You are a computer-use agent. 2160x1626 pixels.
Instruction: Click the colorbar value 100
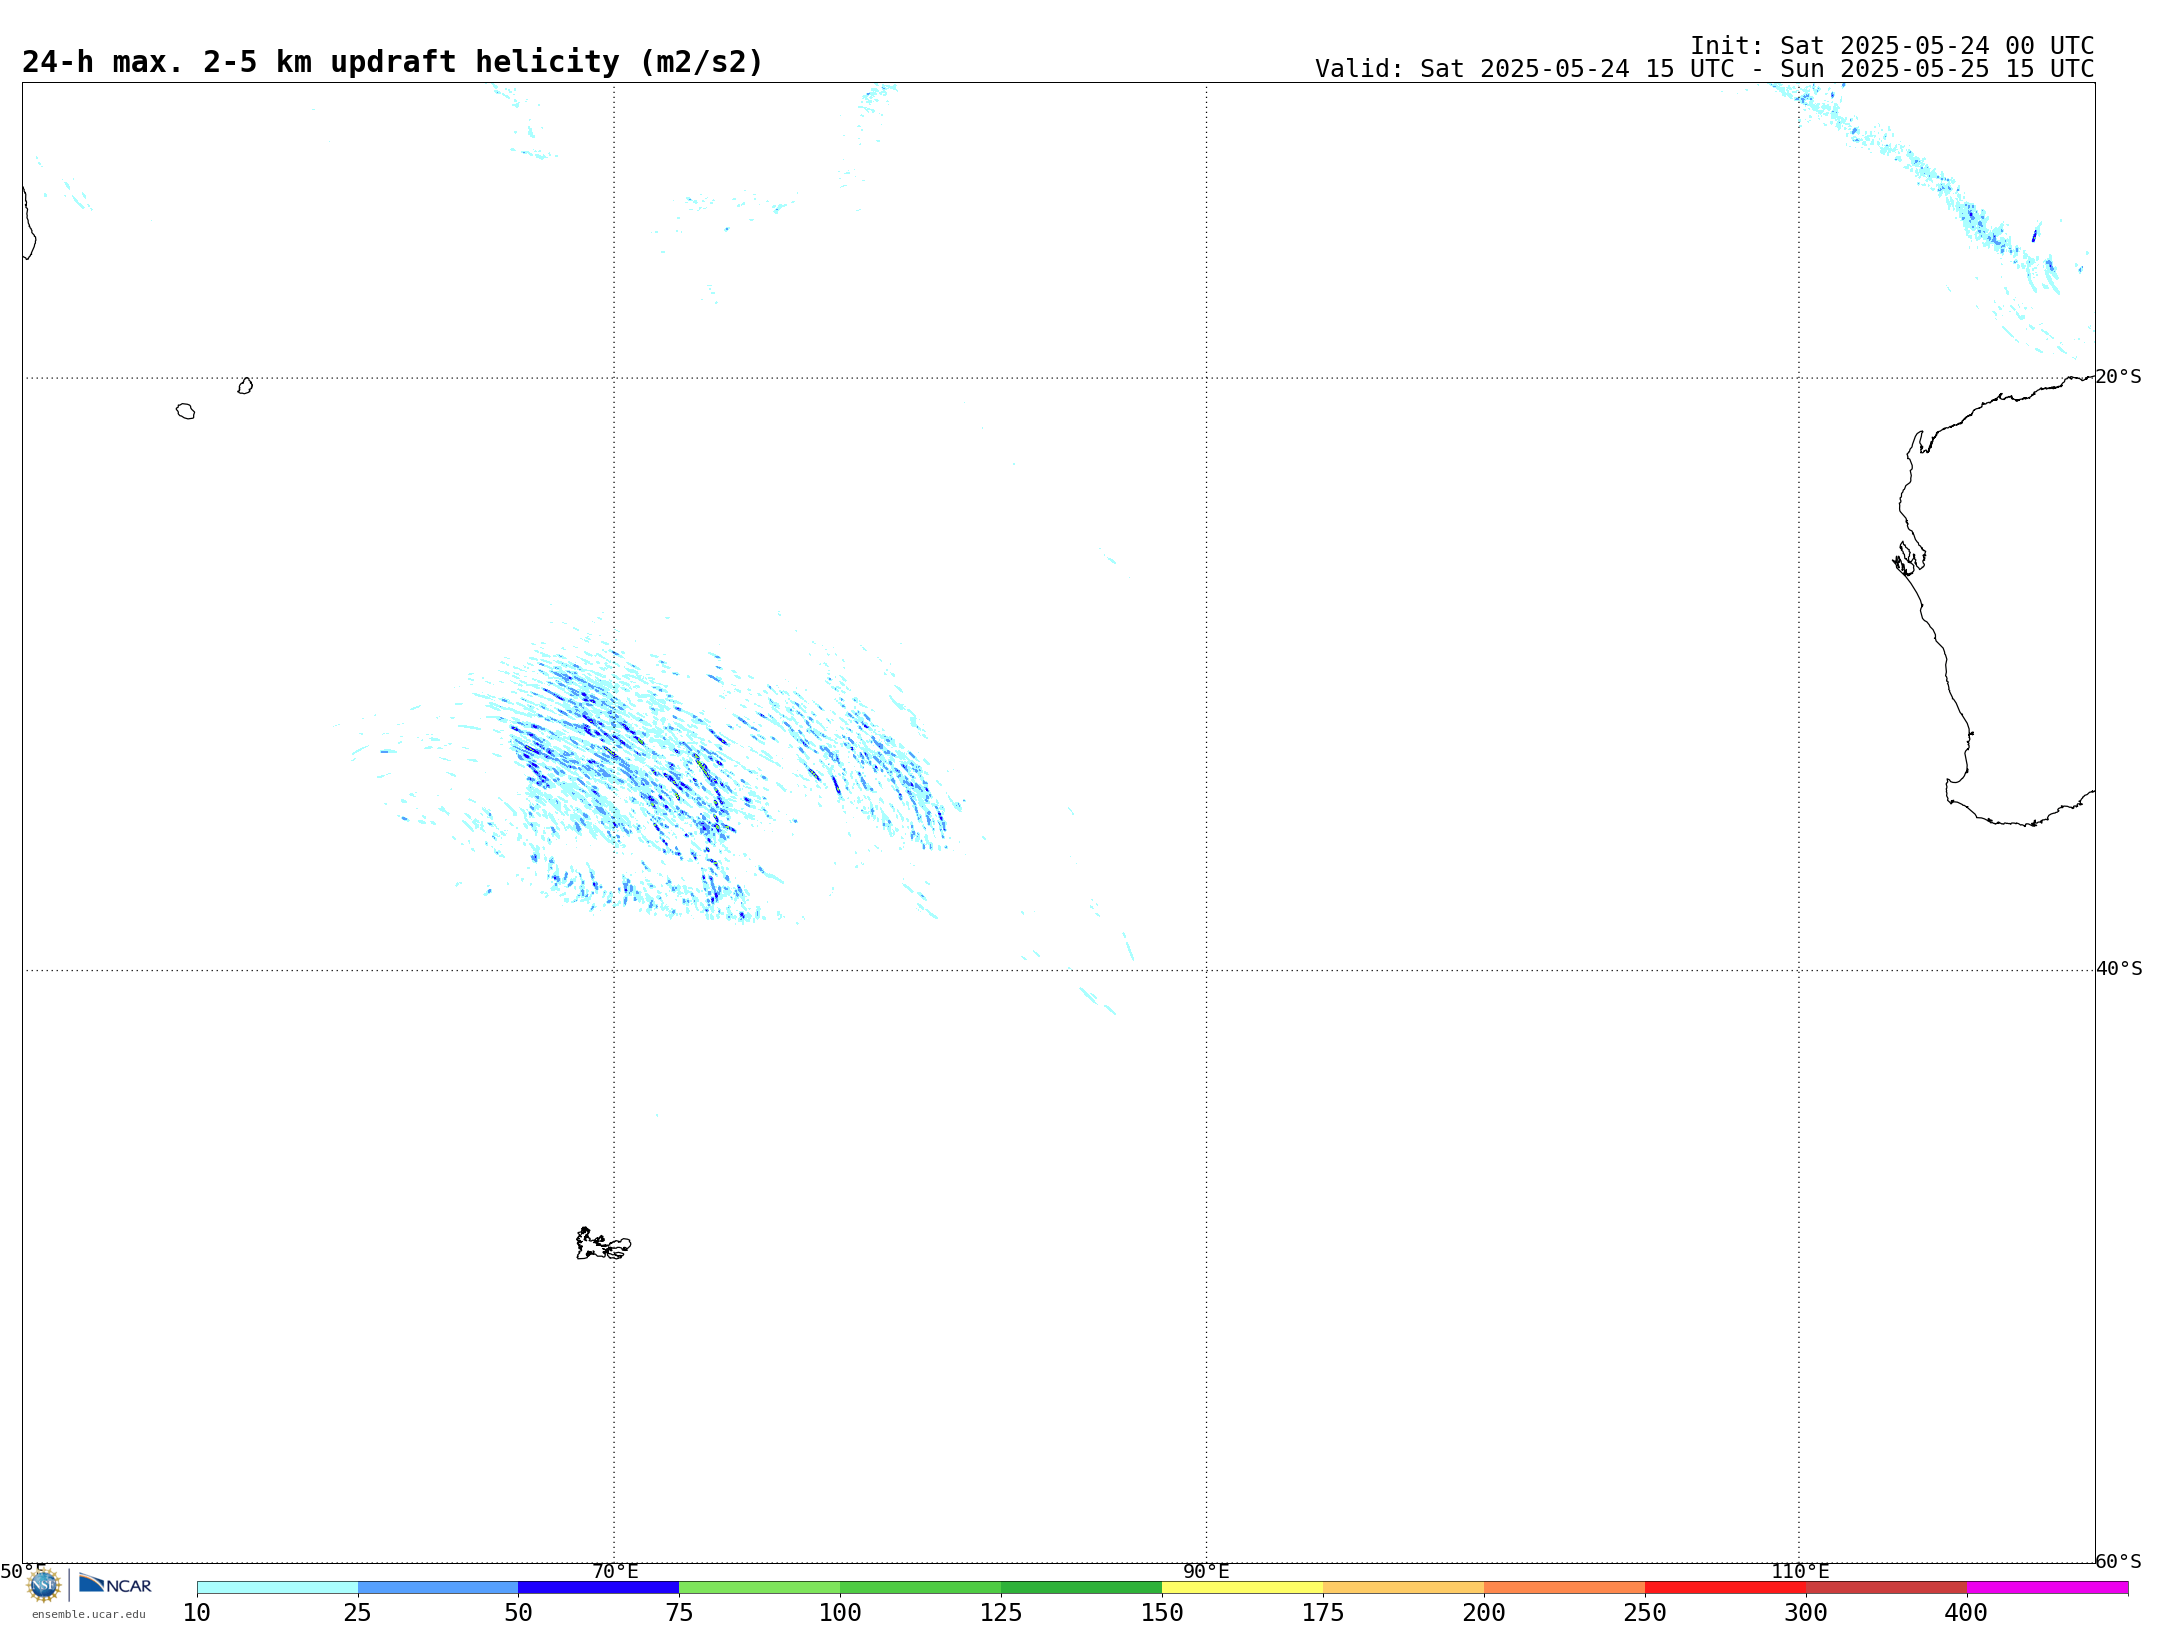pos(840,1613)
